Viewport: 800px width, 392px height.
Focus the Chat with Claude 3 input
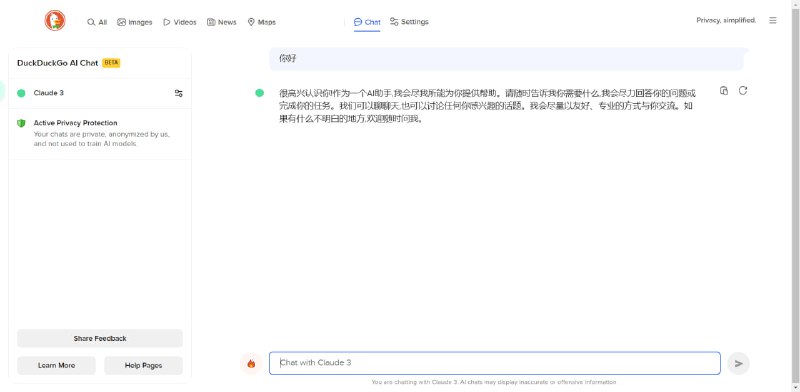tap(495, 363)
